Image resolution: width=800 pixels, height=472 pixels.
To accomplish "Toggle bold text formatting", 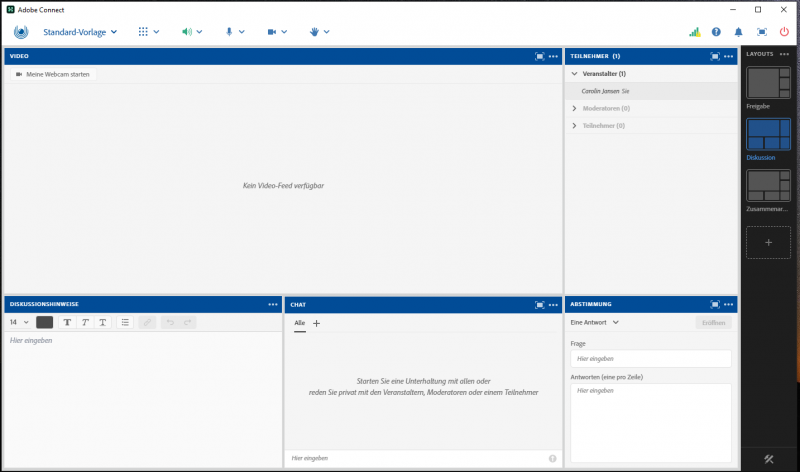I will click(x=67, y=322).
